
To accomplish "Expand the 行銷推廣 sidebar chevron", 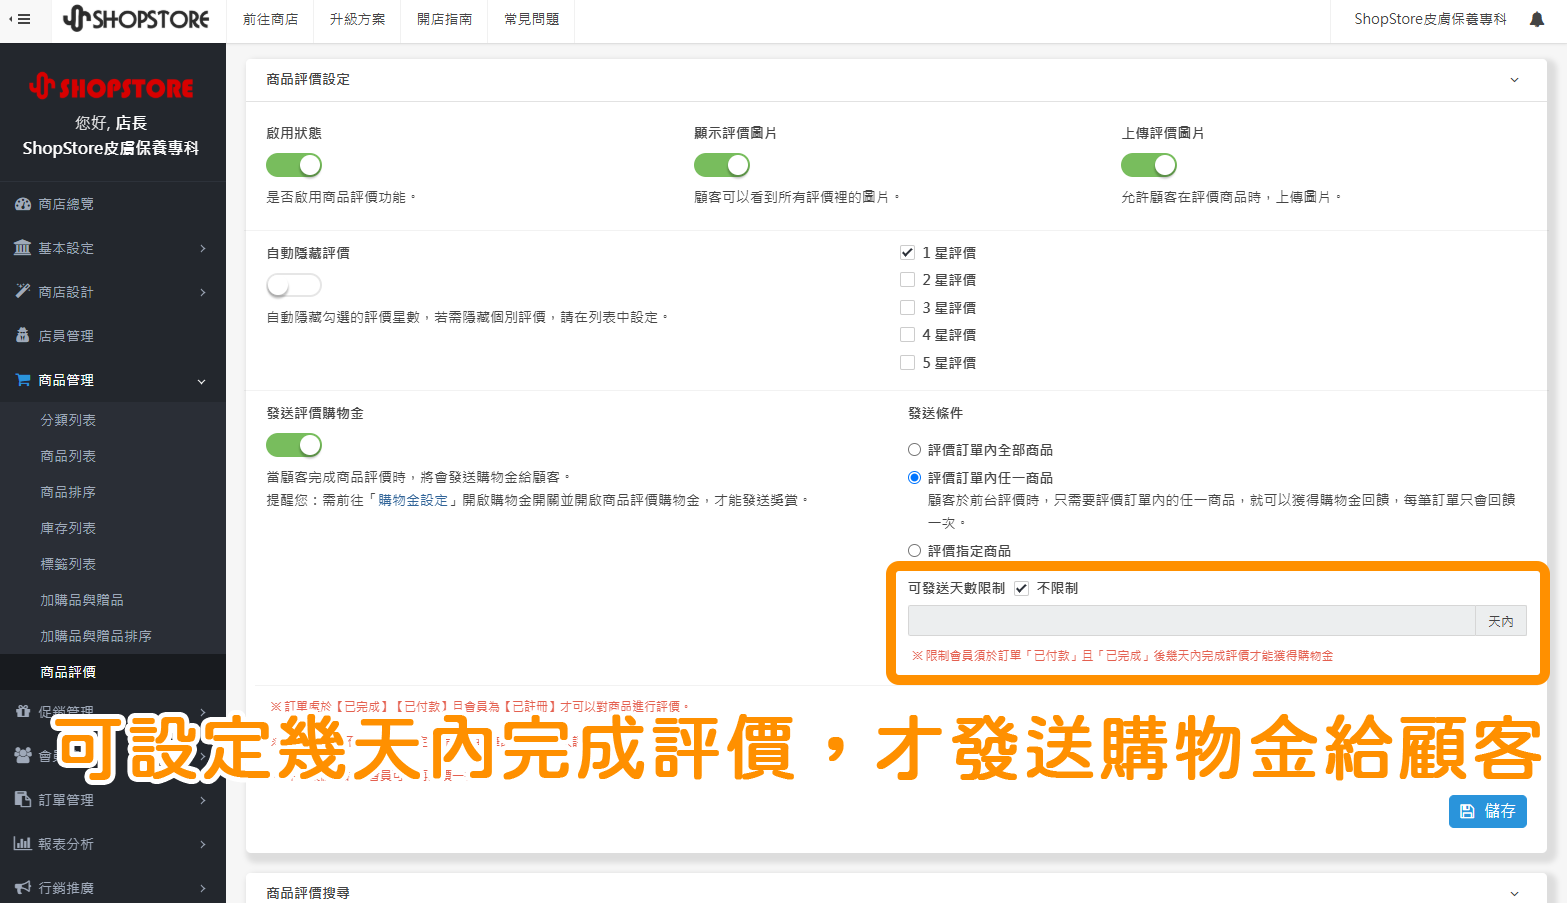I will (x=202, y=888).
